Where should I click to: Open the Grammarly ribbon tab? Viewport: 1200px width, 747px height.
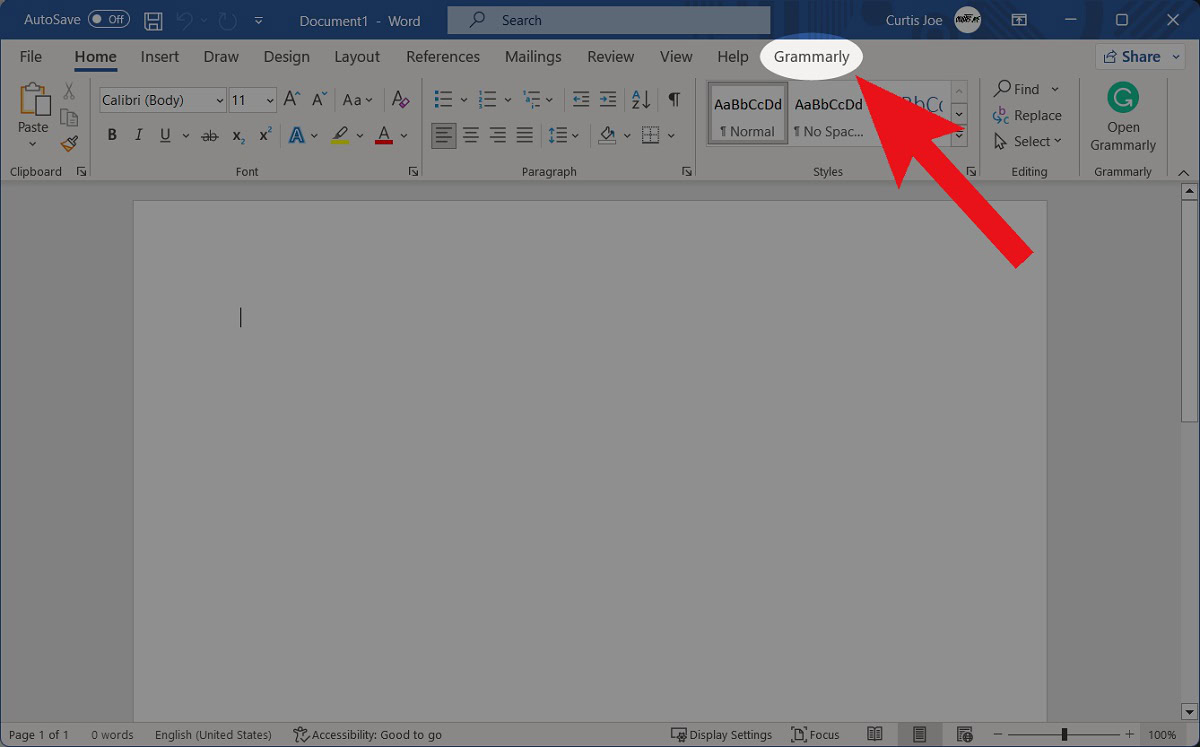(811, 57)
